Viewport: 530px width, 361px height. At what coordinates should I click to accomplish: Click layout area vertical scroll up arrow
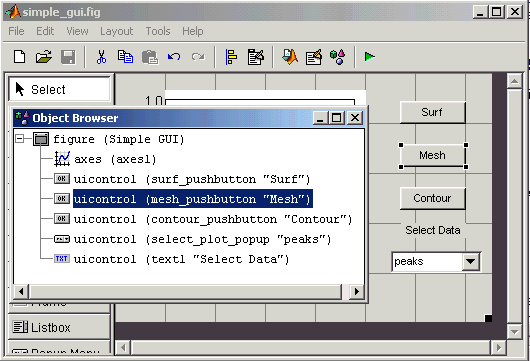(514, 81)
